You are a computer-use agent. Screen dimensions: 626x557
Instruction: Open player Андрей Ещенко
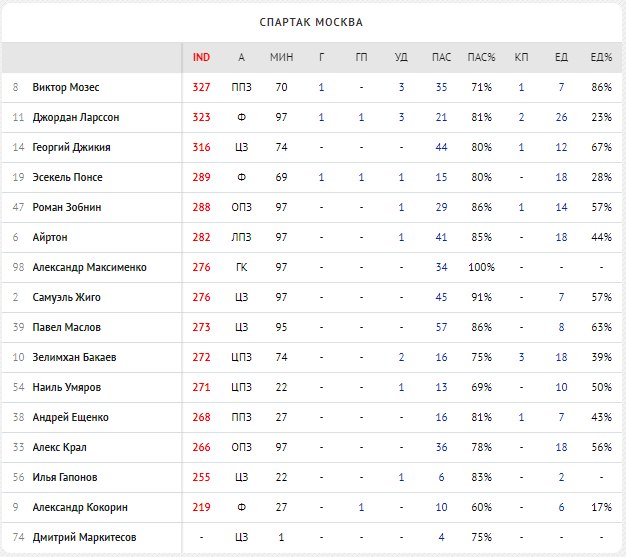point(70,417)
